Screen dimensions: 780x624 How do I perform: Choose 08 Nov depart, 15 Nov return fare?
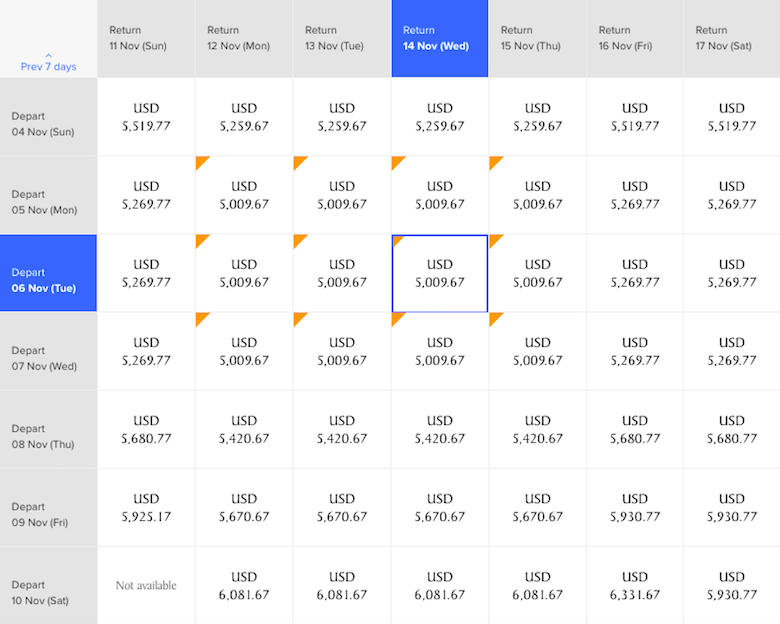(537, 429)
